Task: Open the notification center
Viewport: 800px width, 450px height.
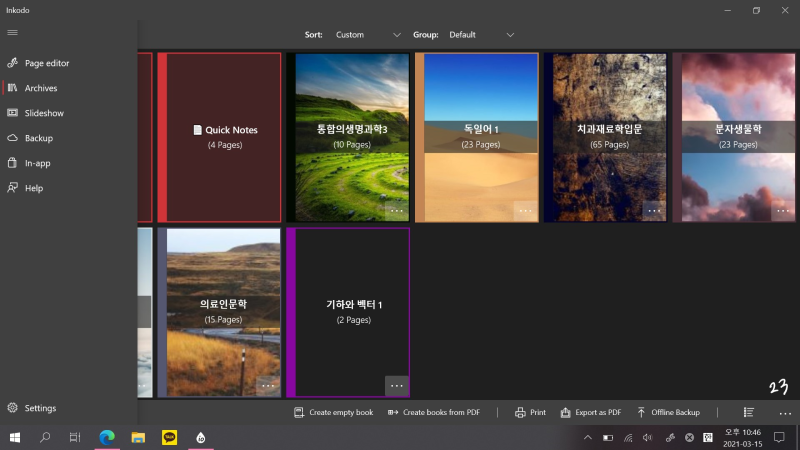Action: [x=779, y=437]
